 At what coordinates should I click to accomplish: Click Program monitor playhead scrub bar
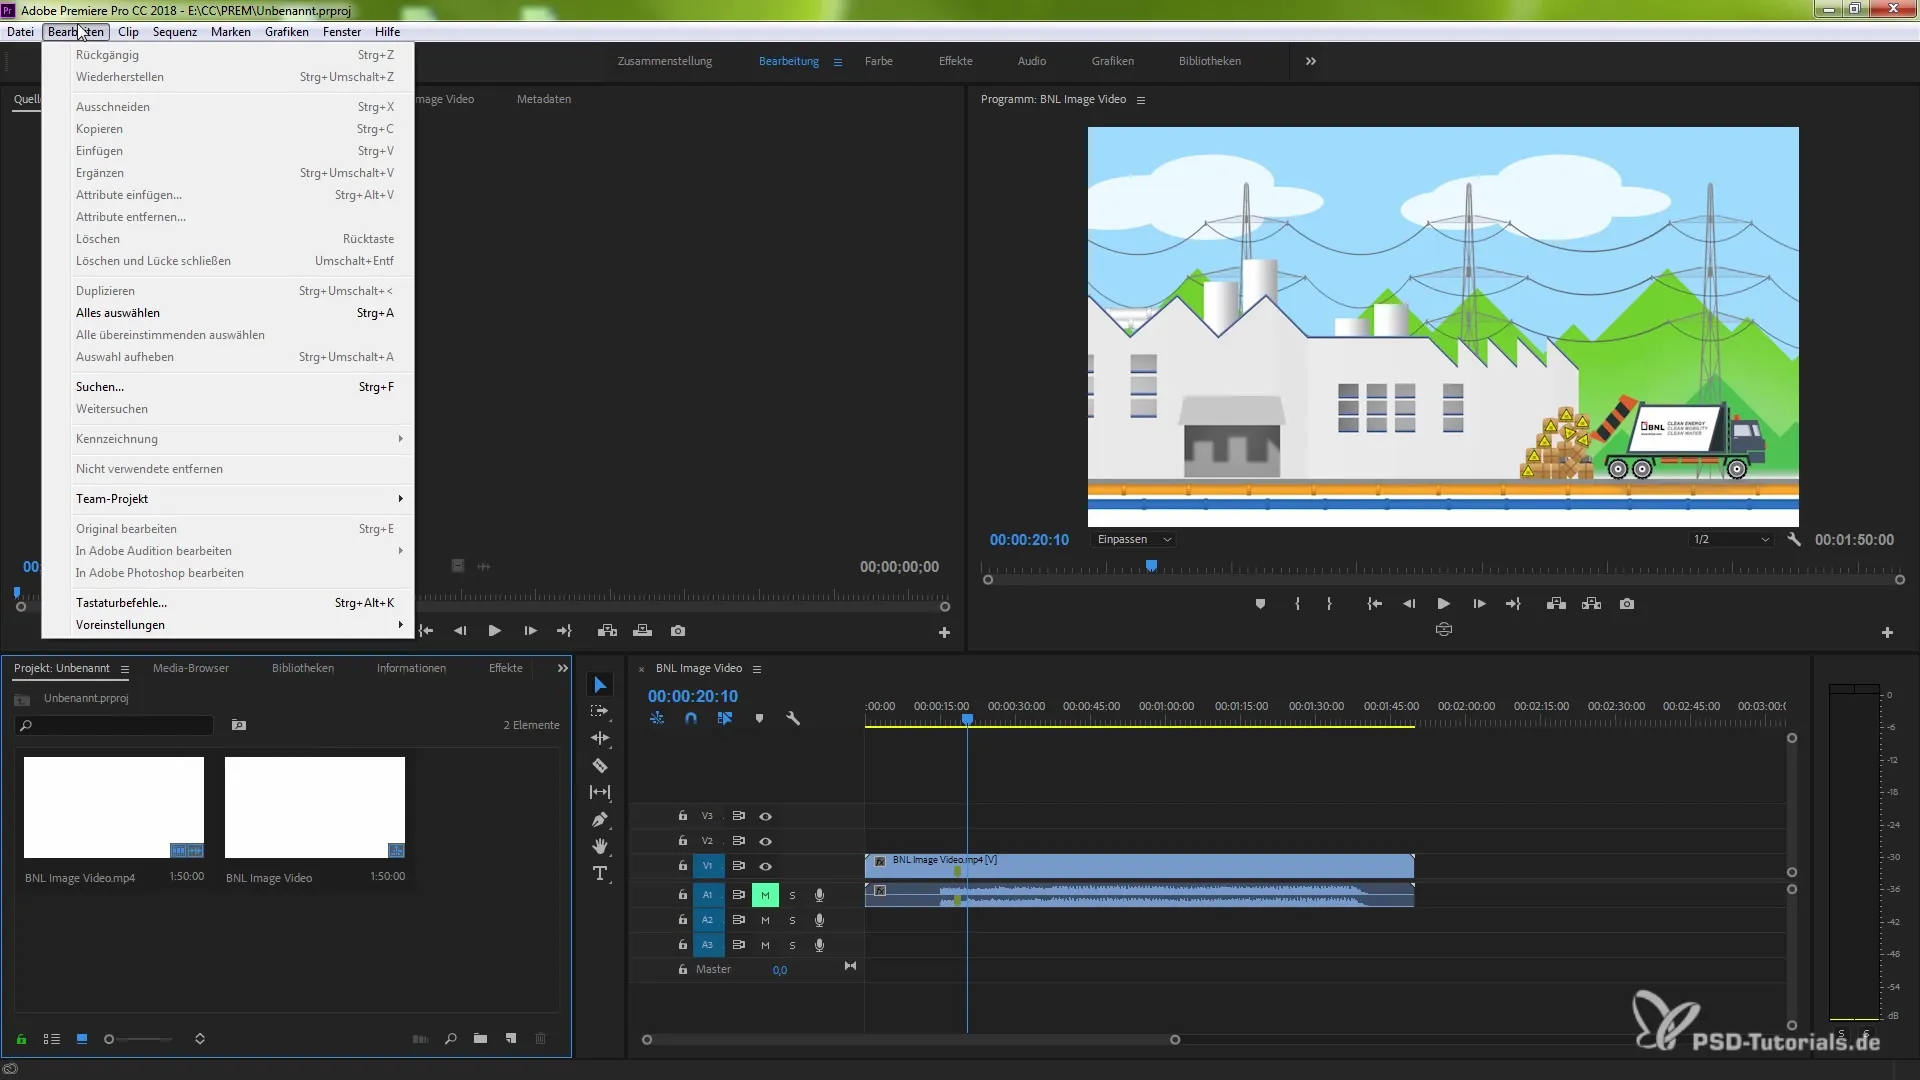coord(1443,568)
